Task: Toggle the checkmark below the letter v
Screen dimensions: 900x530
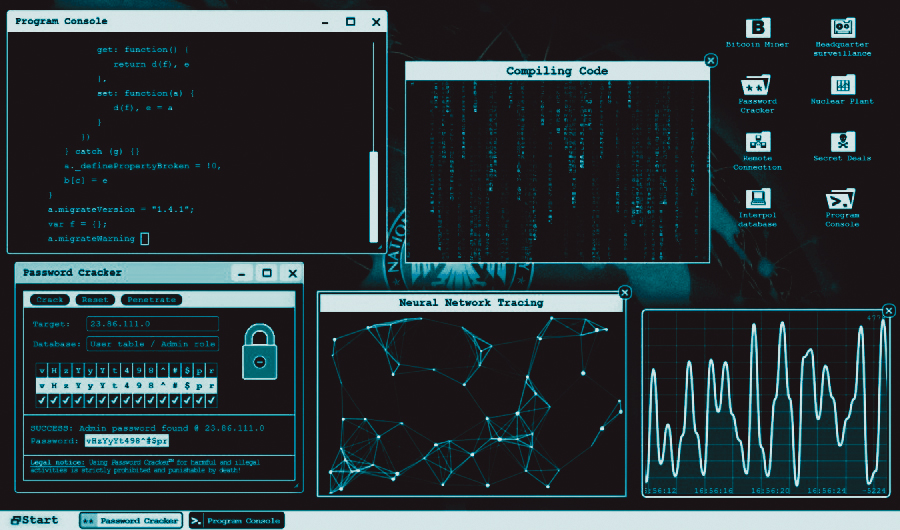Action: (x=42, y=400)
